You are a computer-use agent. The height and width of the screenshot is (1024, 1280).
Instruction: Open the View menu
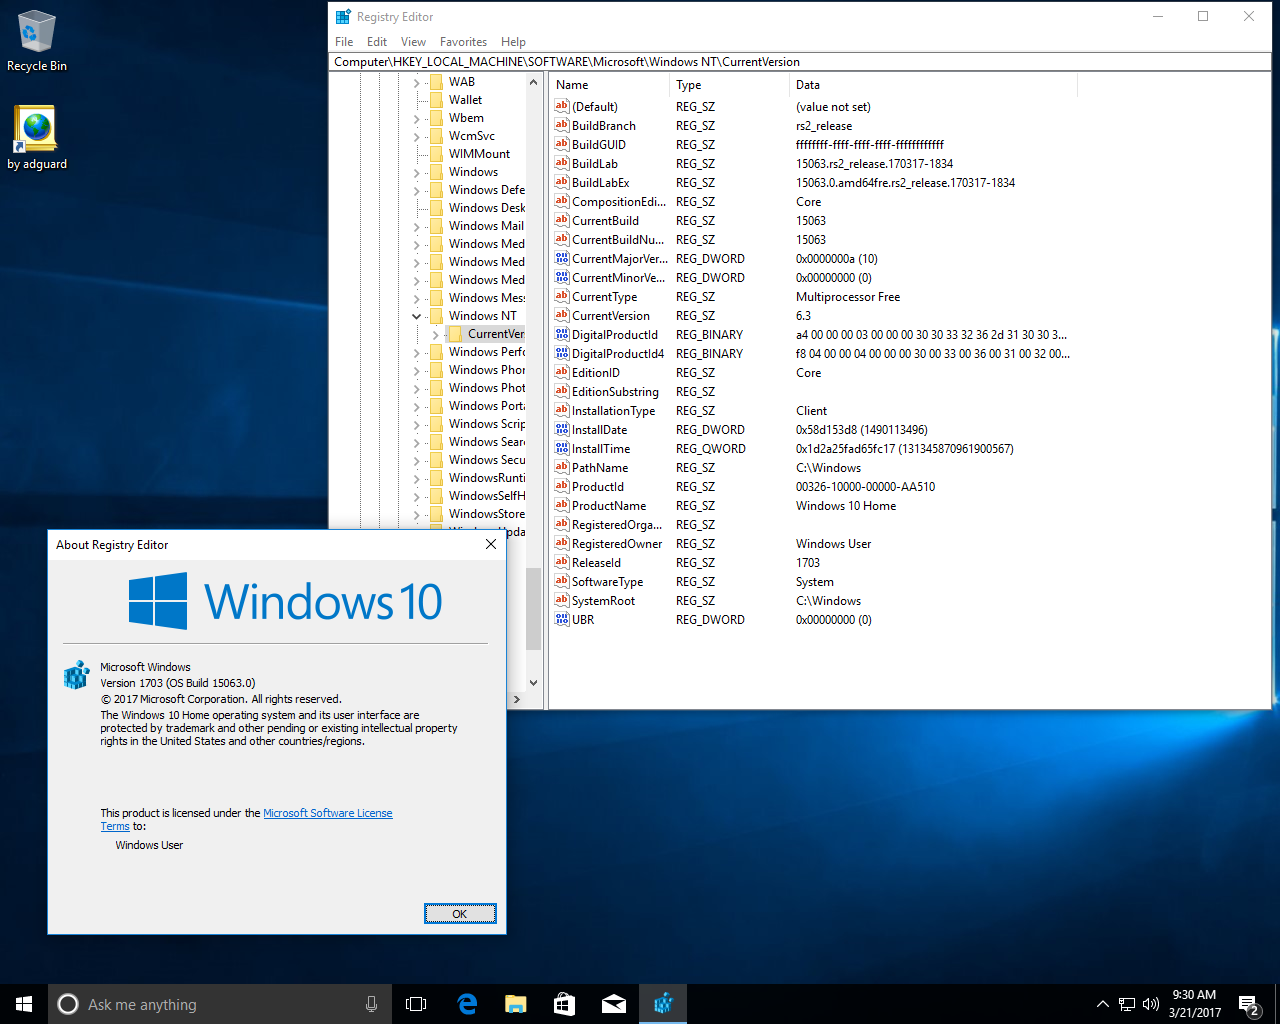click(x=413, y=42)
